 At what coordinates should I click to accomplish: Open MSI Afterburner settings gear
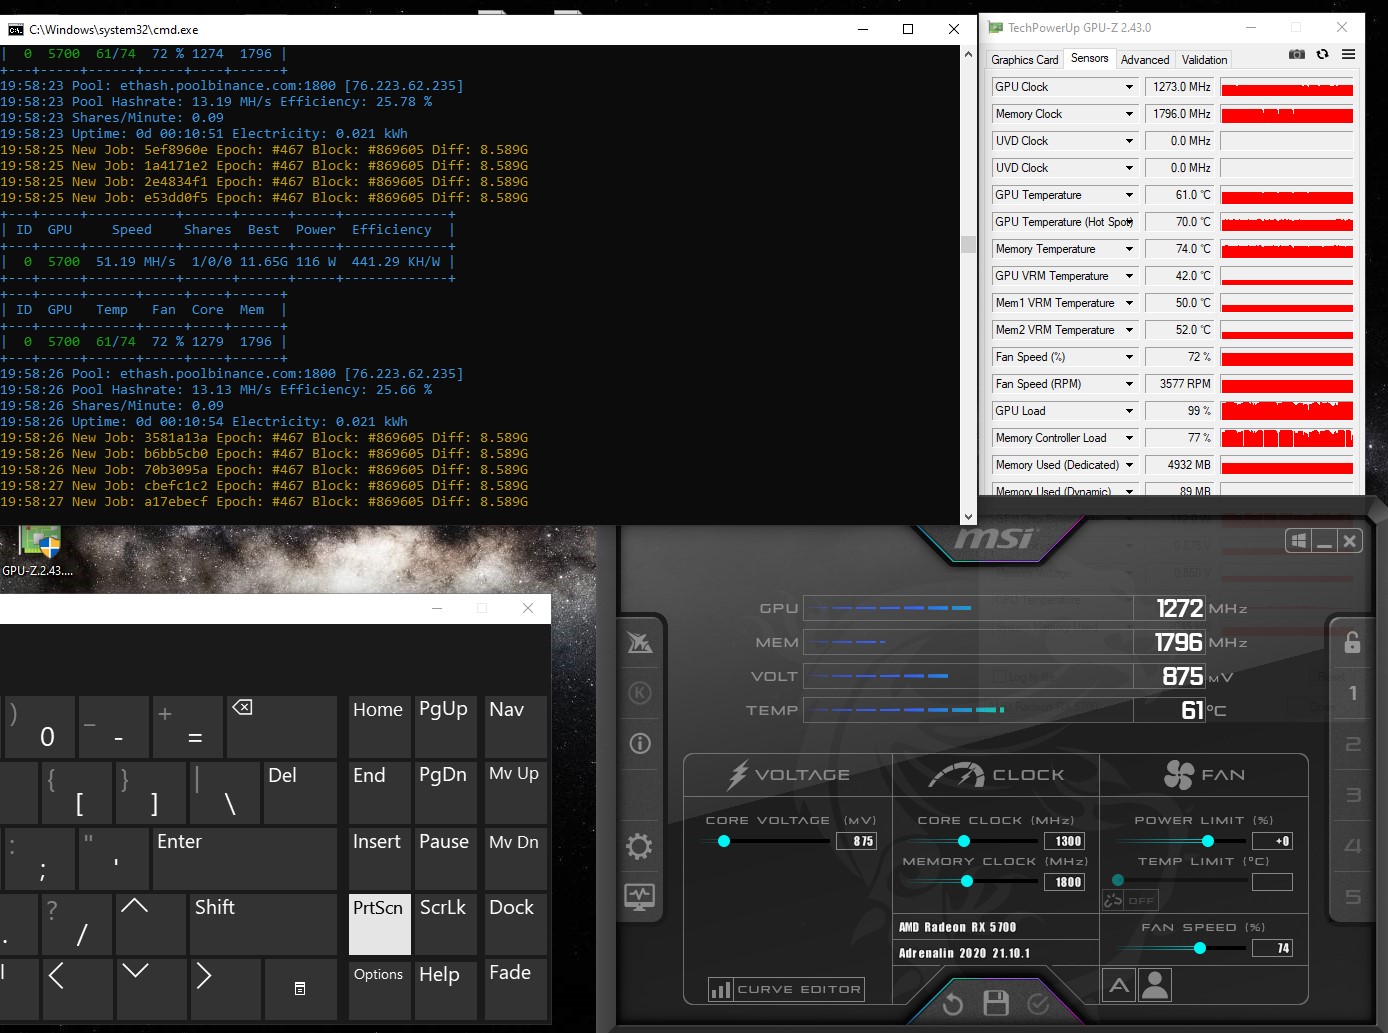pos(639,847)
